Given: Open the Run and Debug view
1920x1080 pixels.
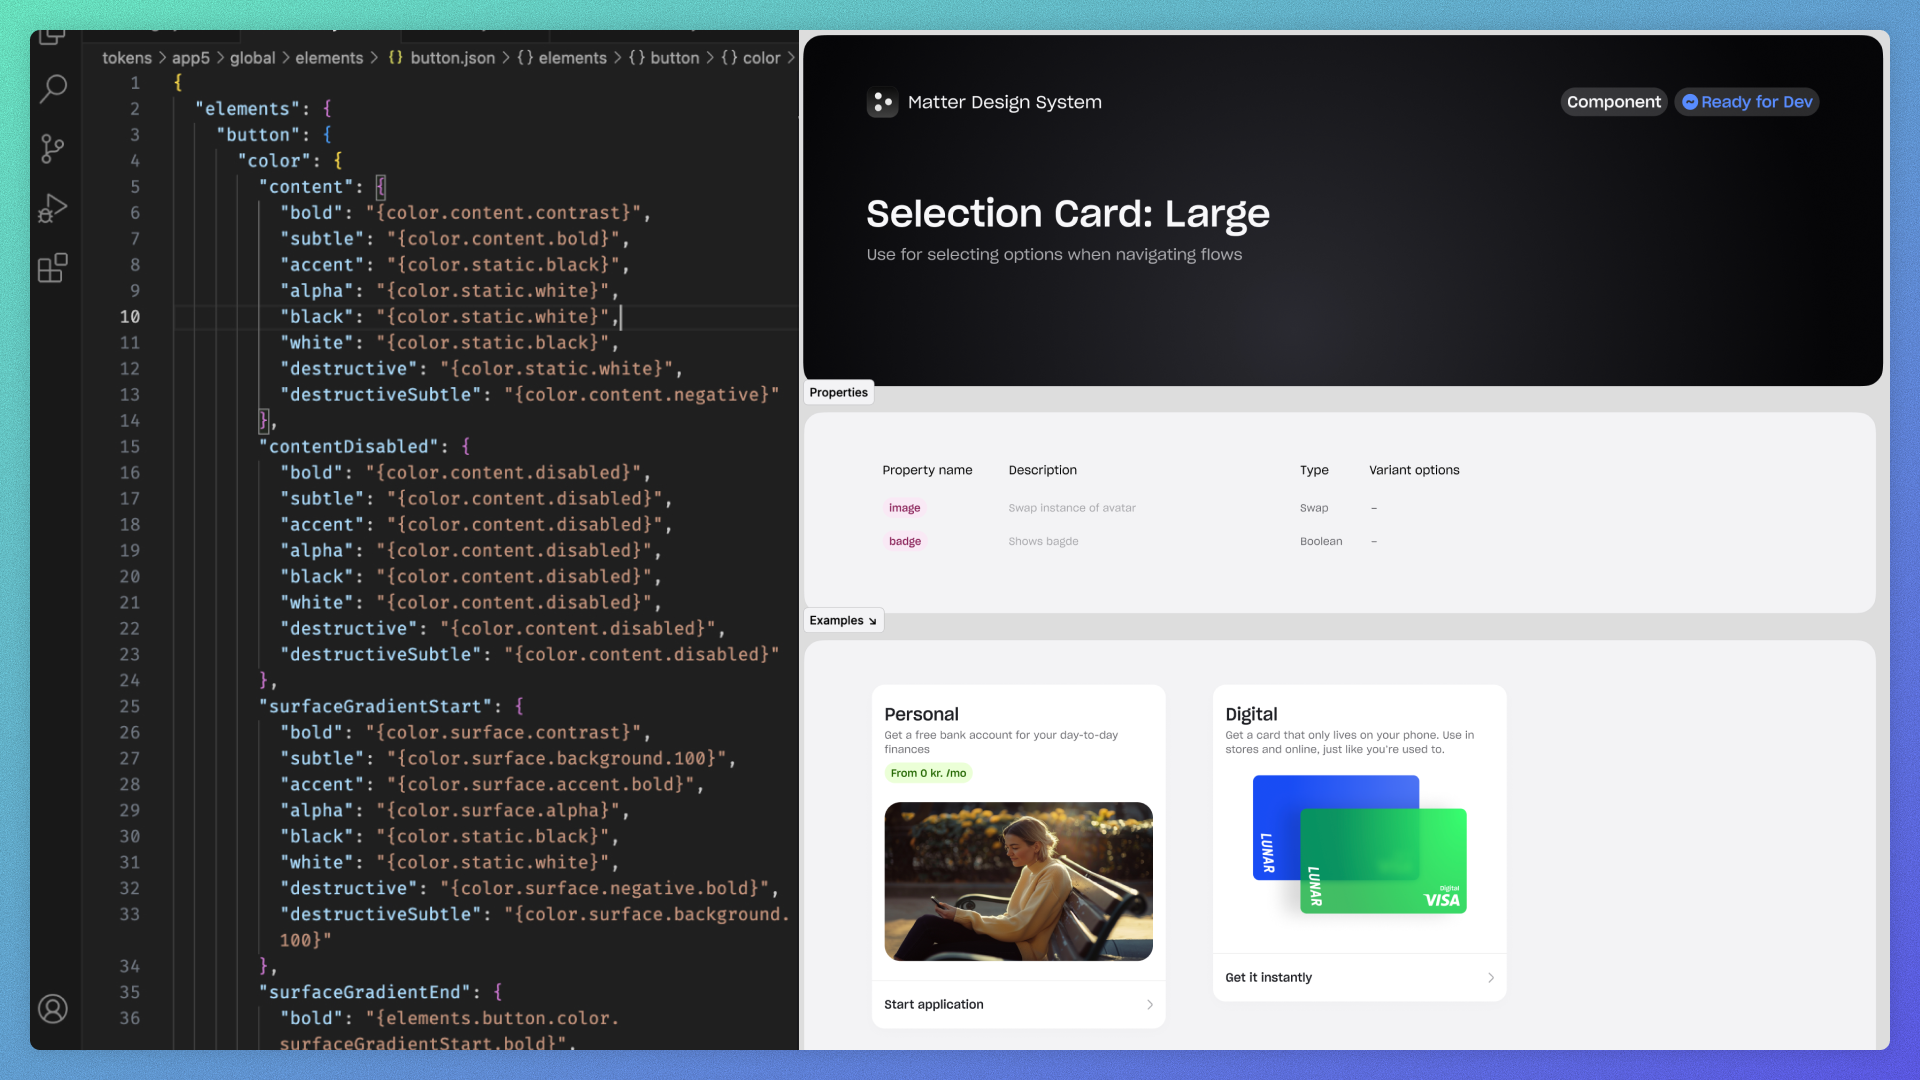Looking at the screenshot, I should click(53, 208).
